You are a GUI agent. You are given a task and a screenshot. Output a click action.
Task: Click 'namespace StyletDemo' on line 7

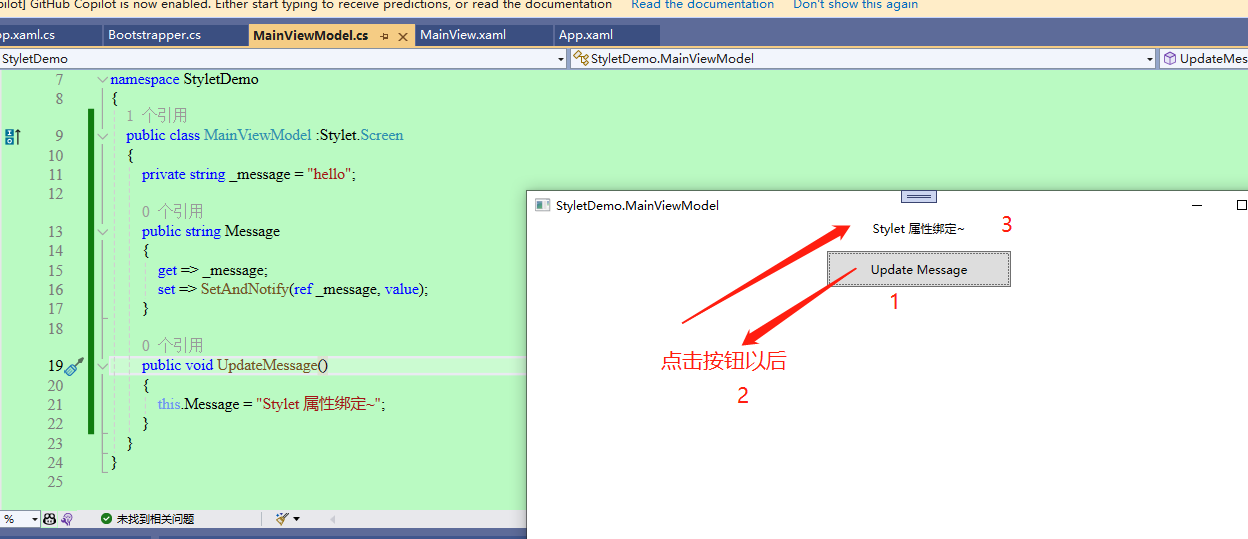point(184,79)
